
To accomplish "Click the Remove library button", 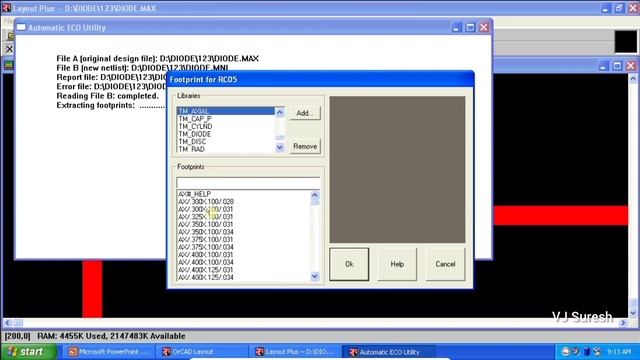I will [x=305, y=146].
